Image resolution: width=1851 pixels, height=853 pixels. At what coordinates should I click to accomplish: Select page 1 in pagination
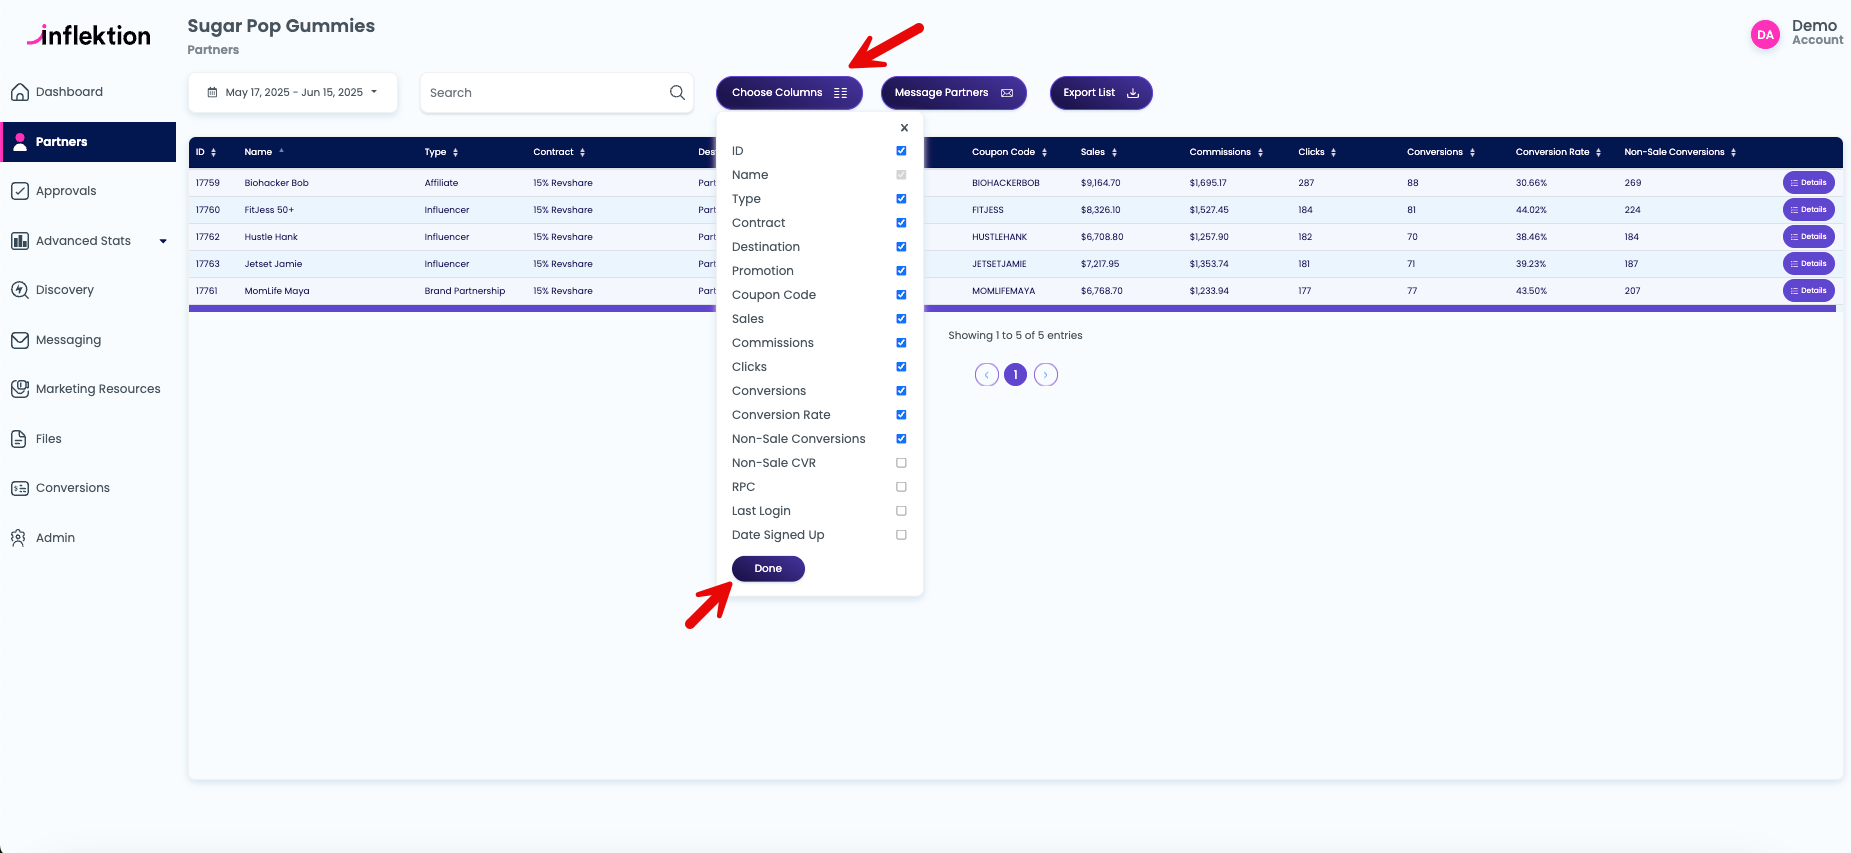[1015, 375]
